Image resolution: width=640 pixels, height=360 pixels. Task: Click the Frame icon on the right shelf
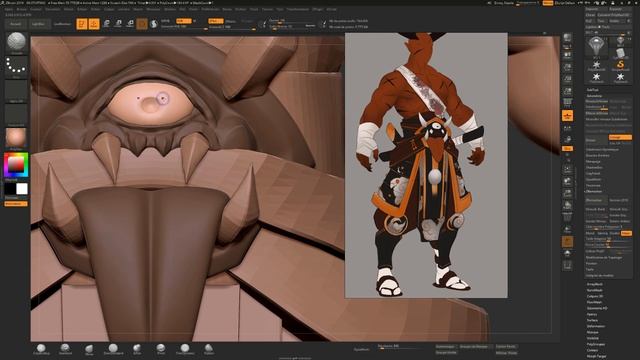pos(567,169)
